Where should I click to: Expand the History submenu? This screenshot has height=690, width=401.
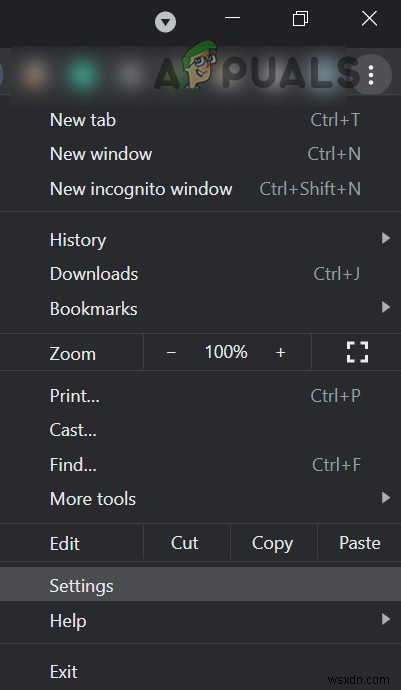coord(200,240)
